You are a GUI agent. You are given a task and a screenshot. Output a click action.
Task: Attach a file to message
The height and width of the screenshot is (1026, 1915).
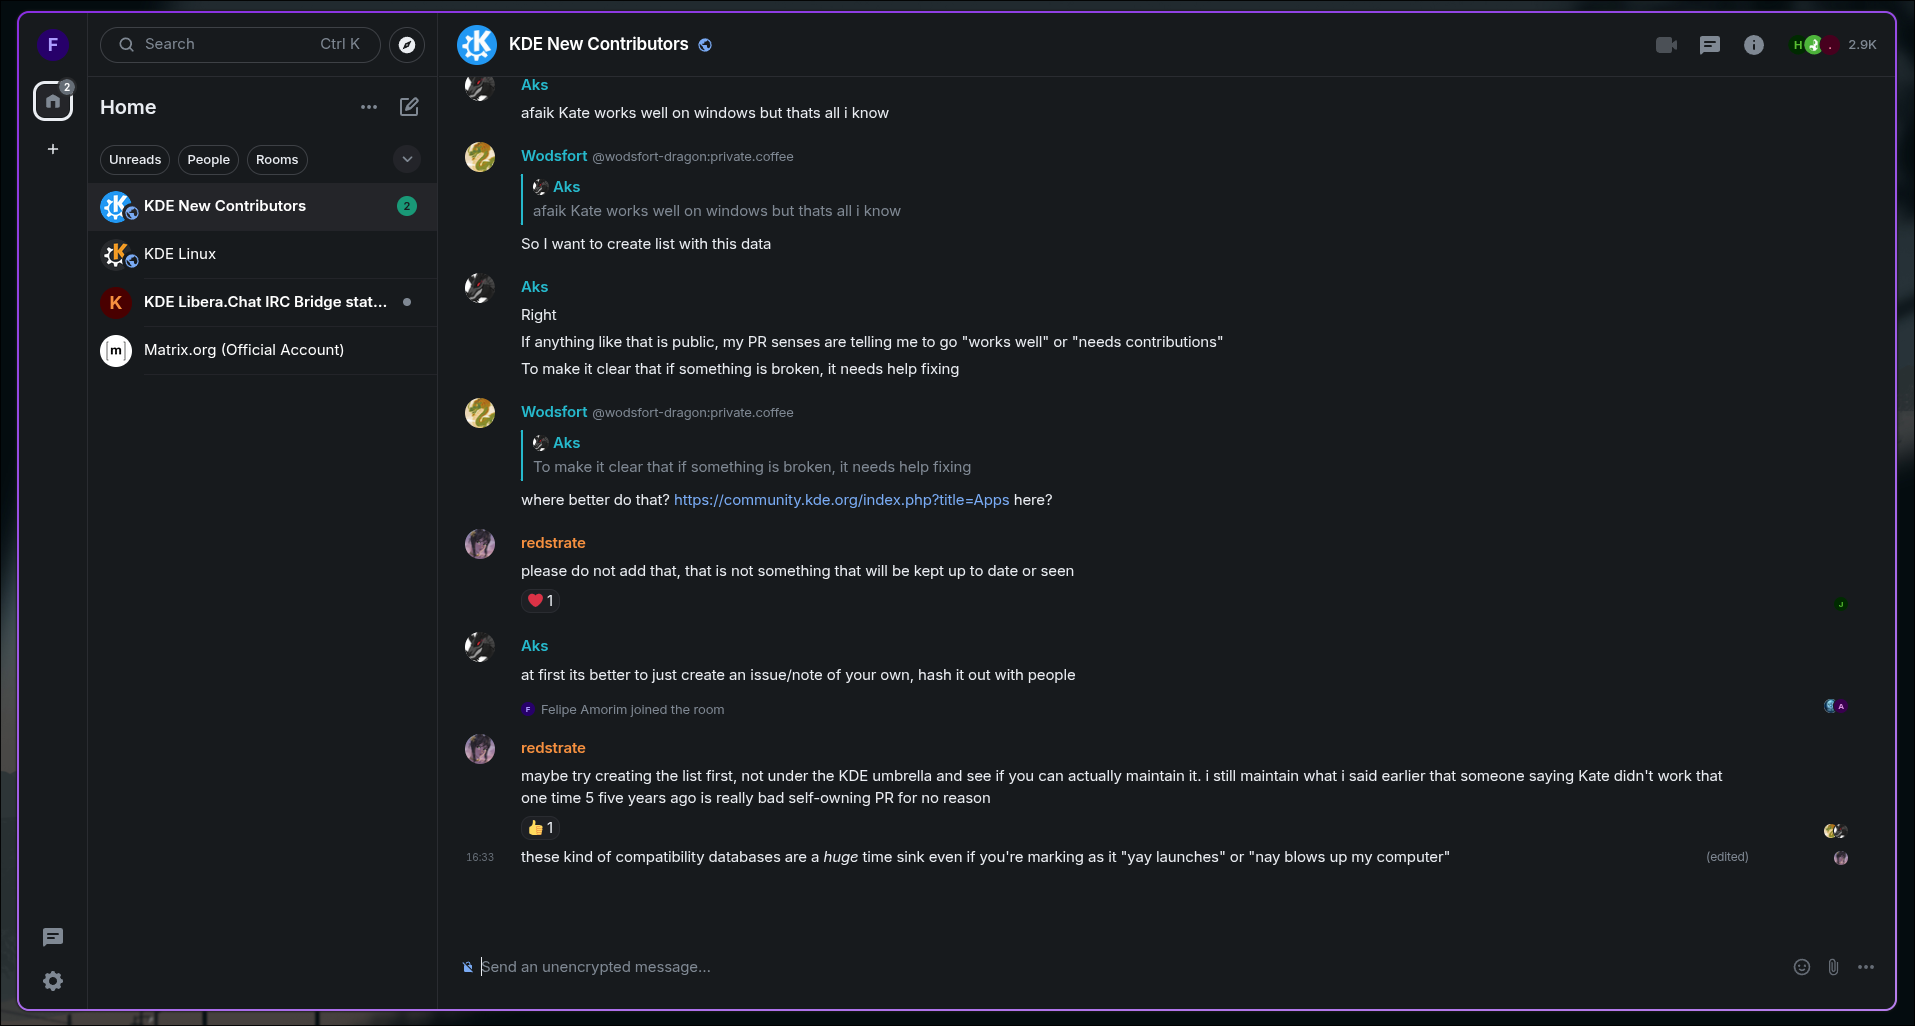[1833, 967]
